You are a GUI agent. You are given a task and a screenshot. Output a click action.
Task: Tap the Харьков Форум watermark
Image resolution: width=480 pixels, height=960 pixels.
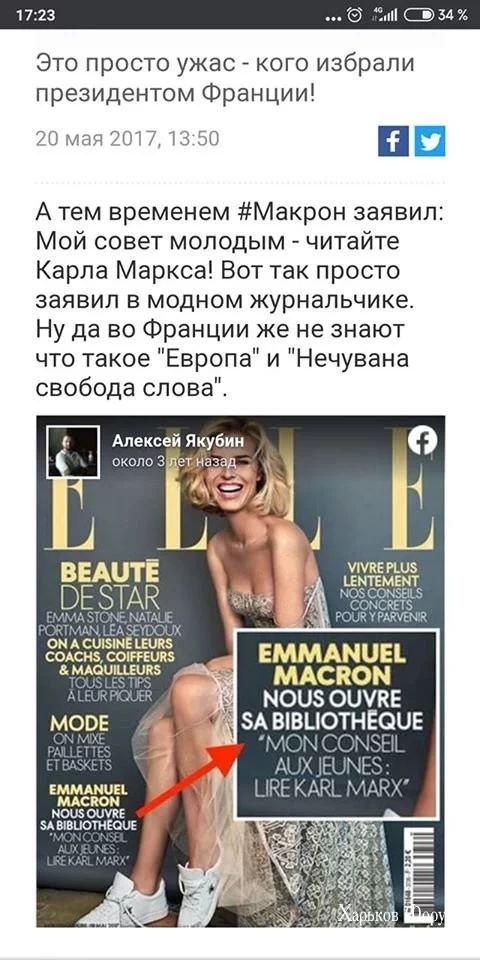(x=391, y=916)
